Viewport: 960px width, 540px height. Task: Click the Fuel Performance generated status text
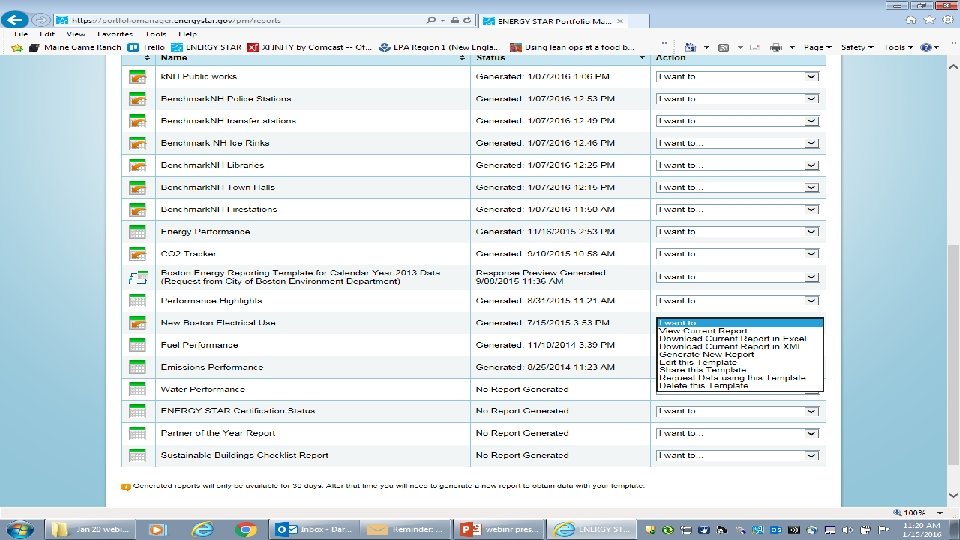coord(545,345)
